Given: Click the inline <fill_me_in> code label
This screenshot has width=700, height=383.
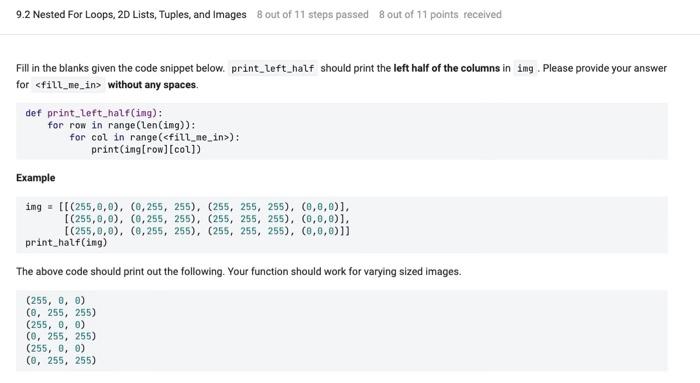Looking at the screenshot, I should coord(68,85).
